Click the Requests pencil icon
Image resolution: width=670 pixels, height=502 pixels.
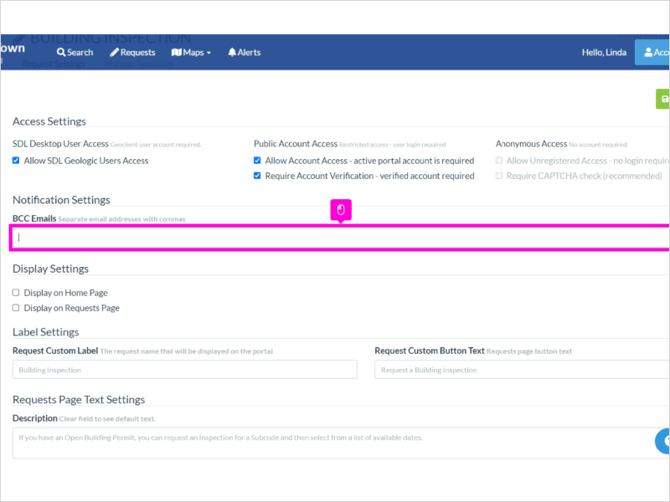pyautogui.click(x=114, y=53)
